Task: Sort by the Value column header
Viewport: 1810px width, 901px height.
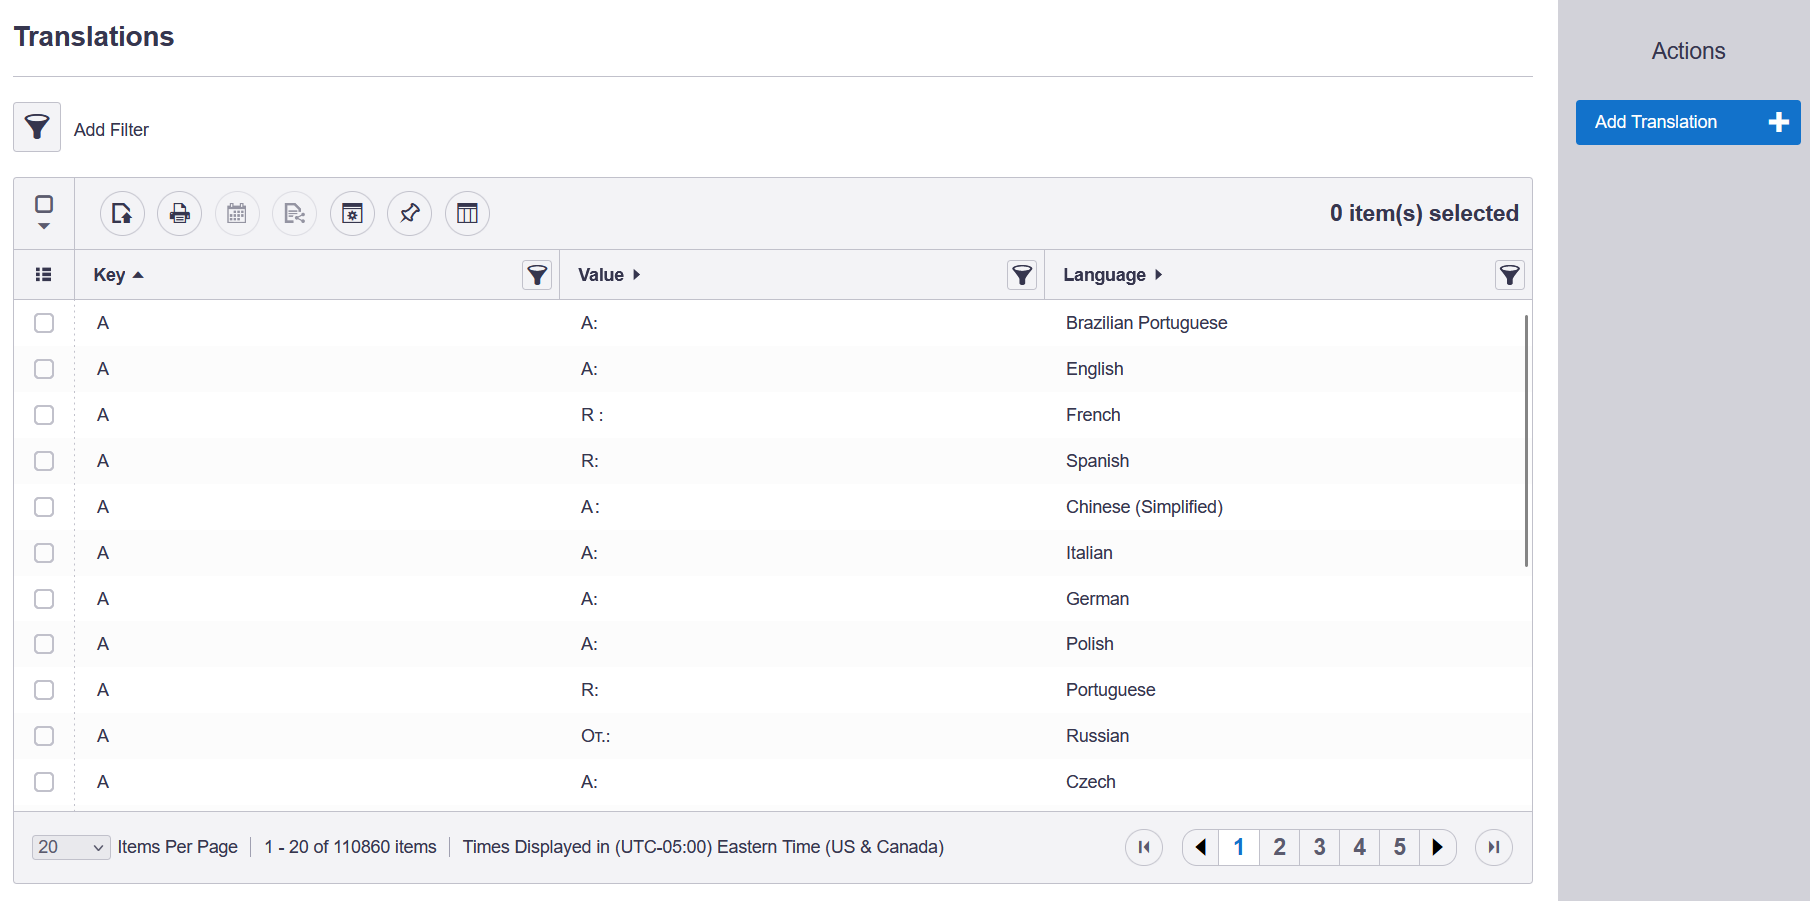Action: (x=608, y=275)
